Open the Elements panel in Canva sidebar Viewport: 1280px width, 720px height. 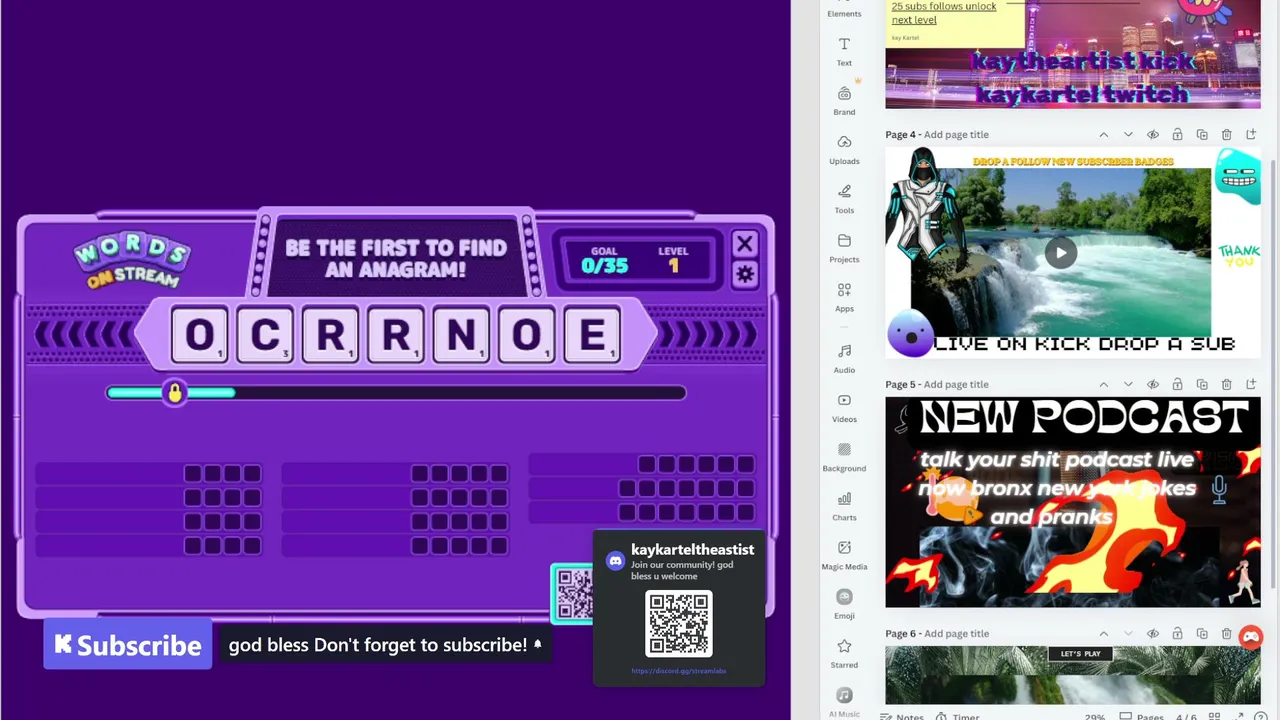tap(844, 10)
